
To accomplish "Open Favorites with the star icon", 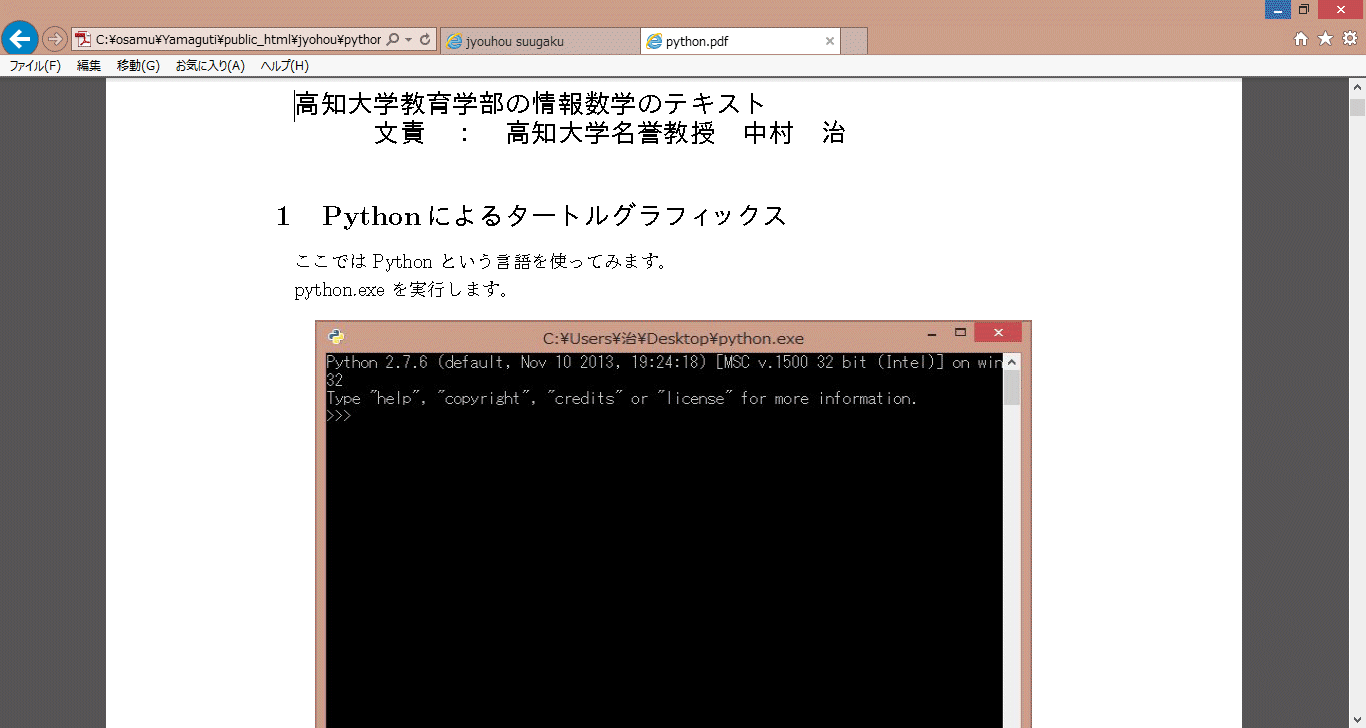I will click(x=1325, y=39).
